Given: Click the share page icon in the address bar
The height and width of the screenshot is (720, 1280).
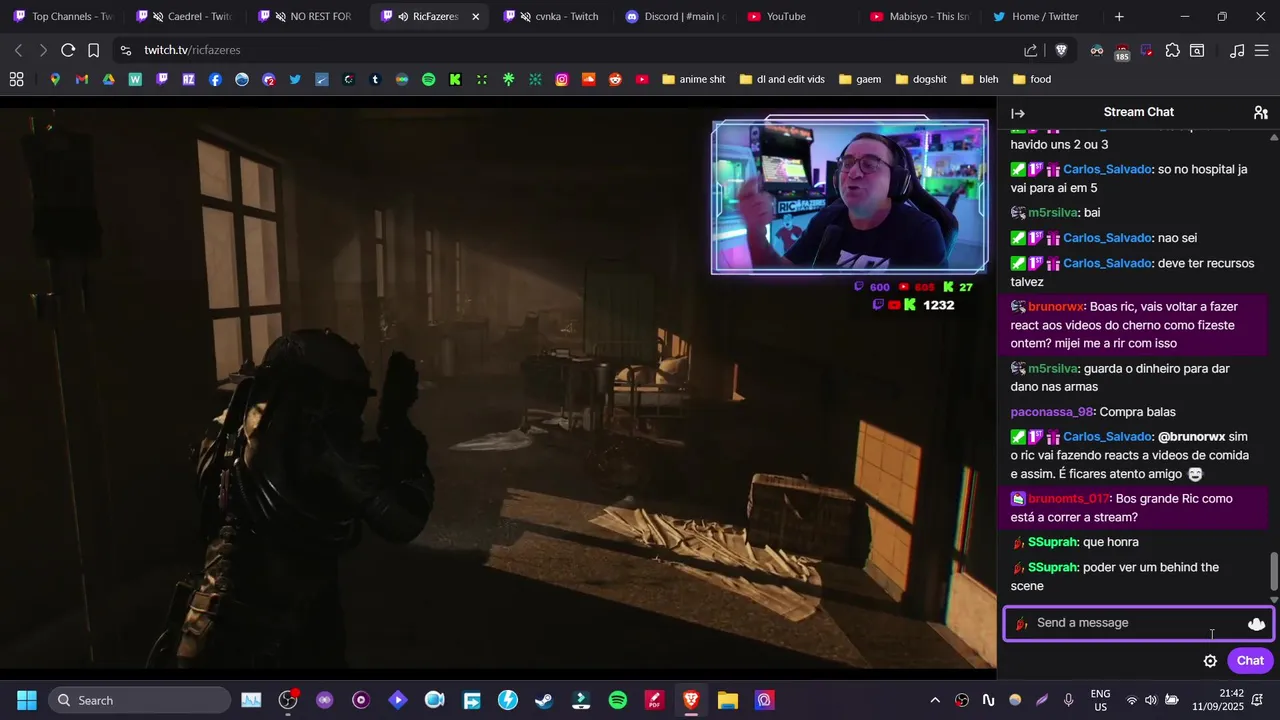Looking at the screenshot, I should click(1031, 50).
